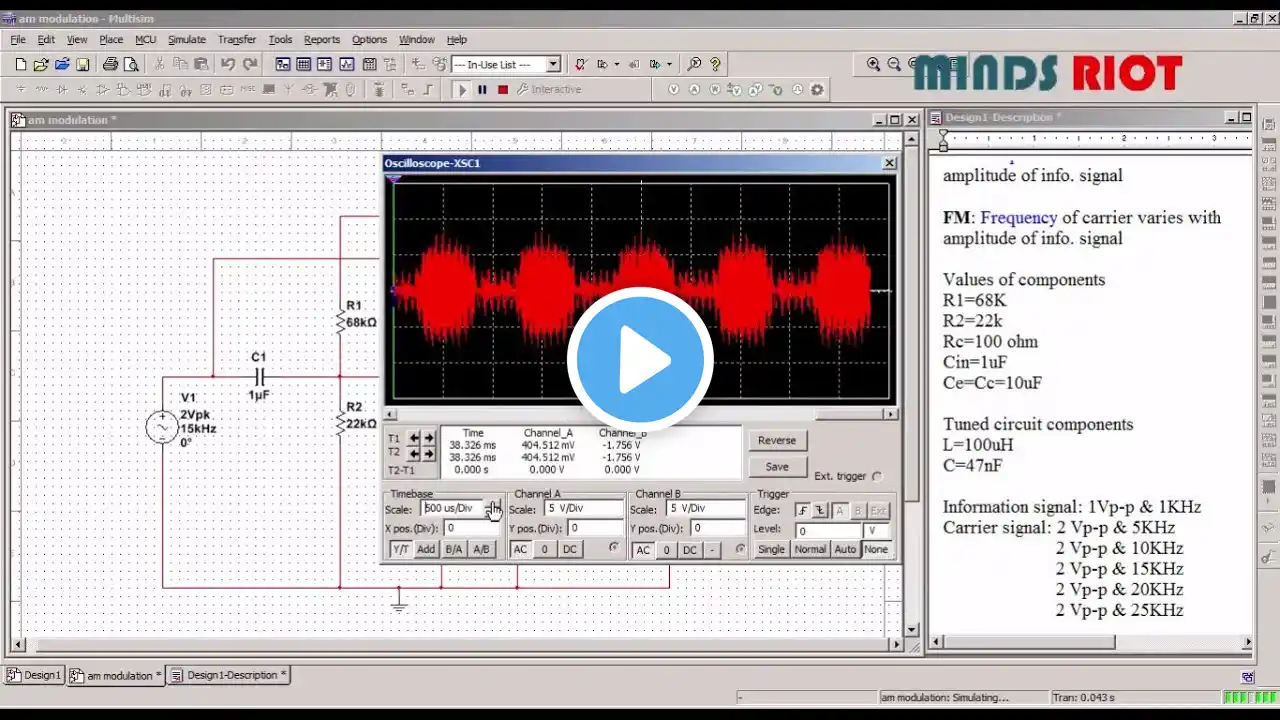Click the trigger Level input field
Image resolution: width=1280 pixels, height=720 pixels.
pos(828,530)
